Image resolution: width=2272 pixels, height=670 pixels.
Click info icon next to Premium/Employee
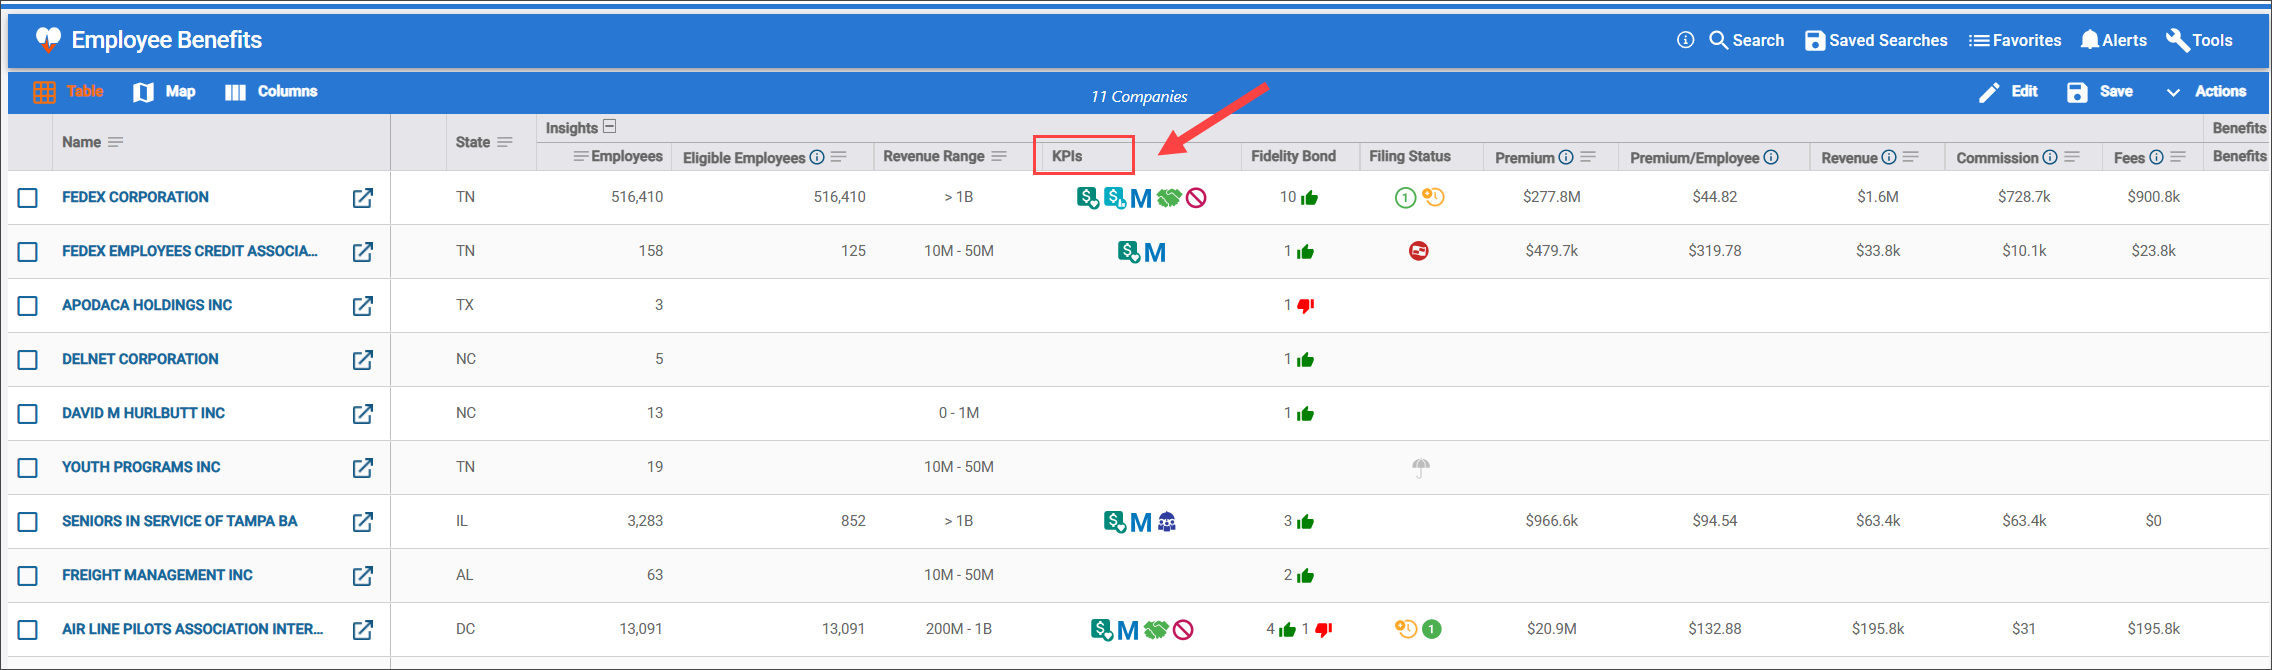[1771, 157]
